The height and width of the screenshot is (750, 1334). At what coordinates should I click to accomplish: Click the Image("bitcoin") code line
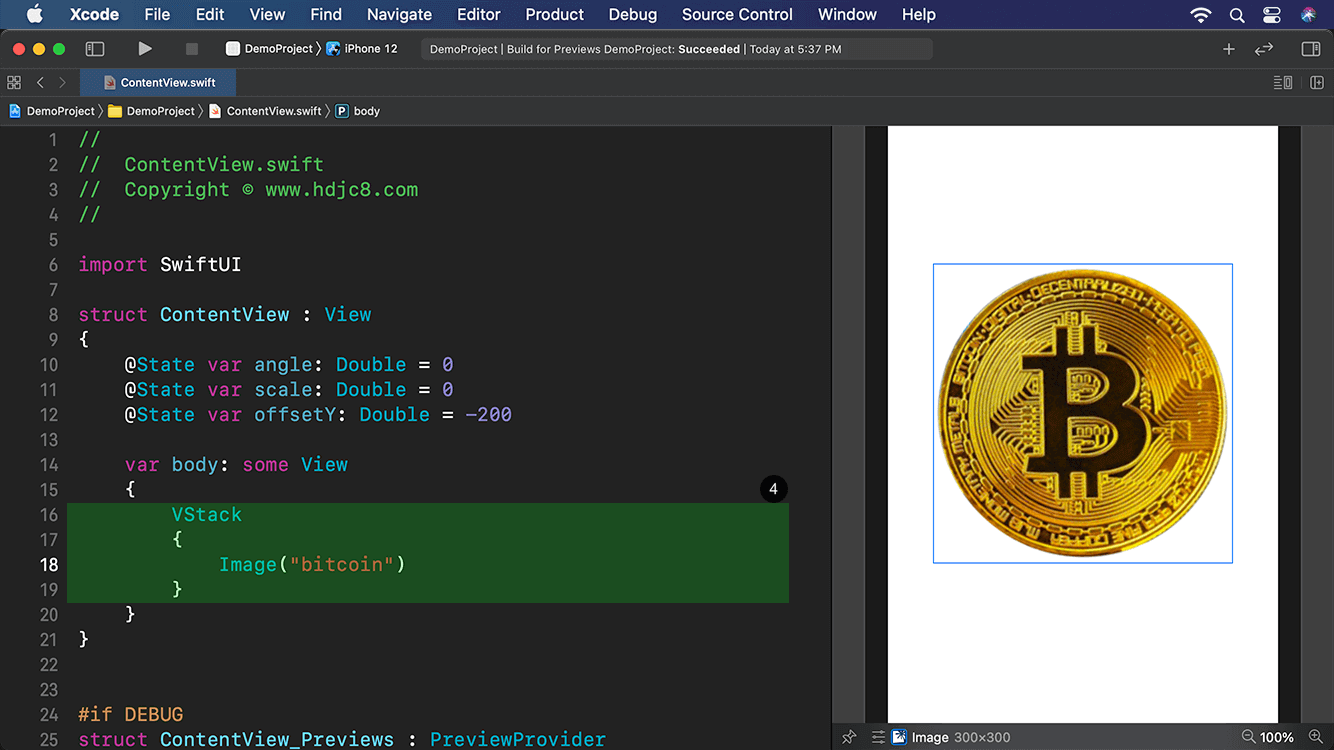point(312,564)
